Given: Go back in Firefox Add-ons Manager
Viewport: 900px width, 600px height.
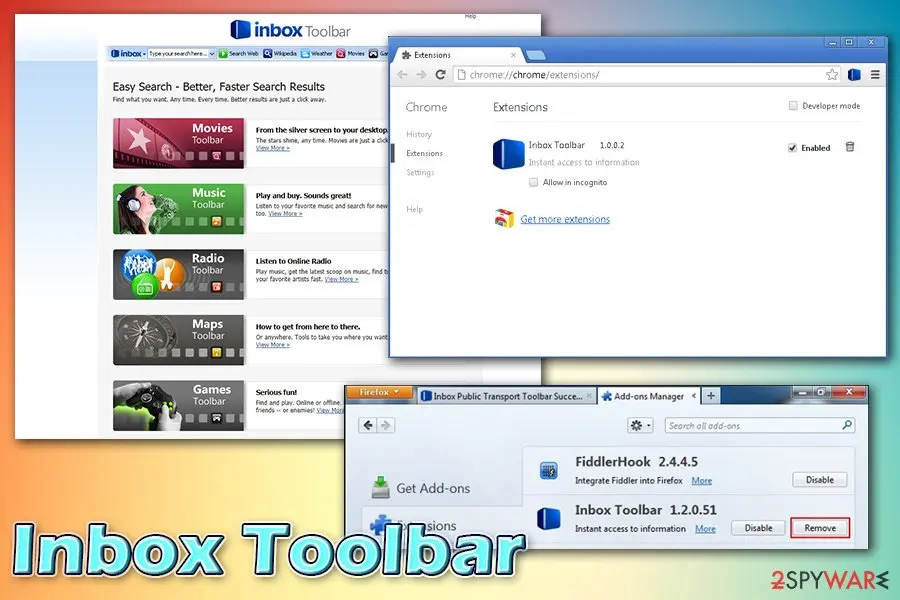Looking at the screenshot, I should [368, 425].
